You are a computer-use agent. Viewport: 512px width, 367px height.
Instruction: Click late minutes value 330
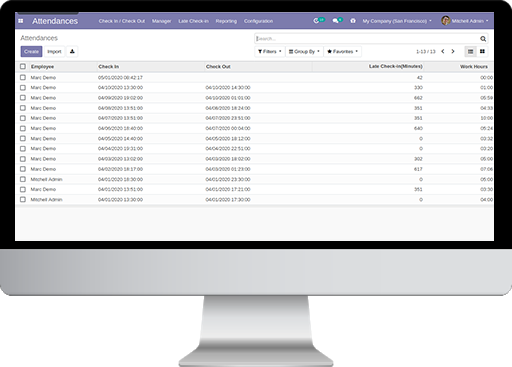pyautogui.click(x=418, y=88)
